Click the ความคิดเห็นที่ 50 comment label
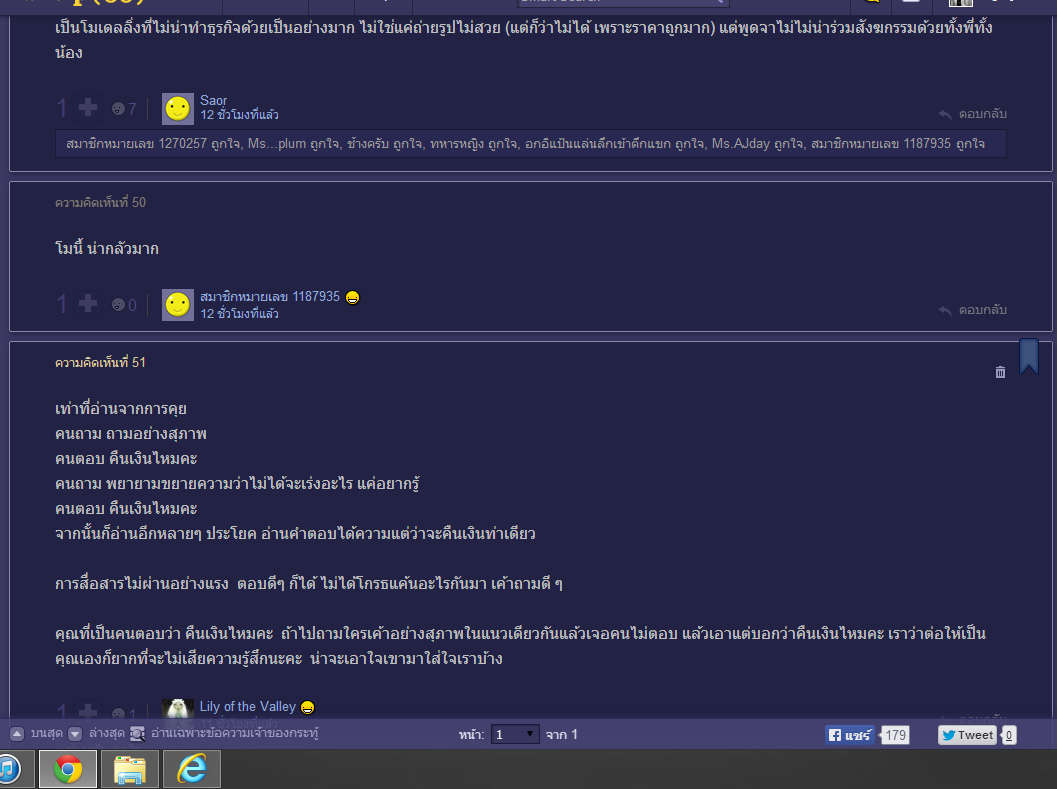The image size is (1057, 789). tap(100, 202)
